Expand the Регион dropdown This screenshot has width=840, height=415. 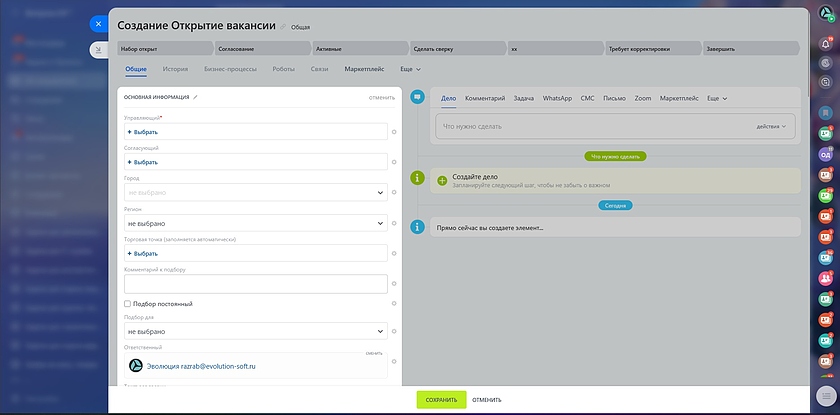pos(254,223)
